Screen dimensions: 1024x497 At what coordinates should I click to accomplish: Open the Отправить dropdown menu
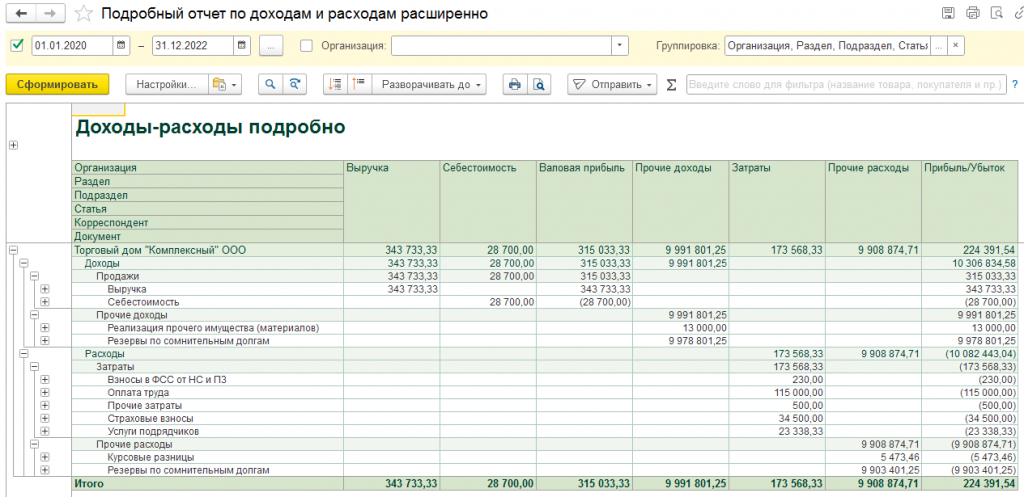tap(612, 84)
